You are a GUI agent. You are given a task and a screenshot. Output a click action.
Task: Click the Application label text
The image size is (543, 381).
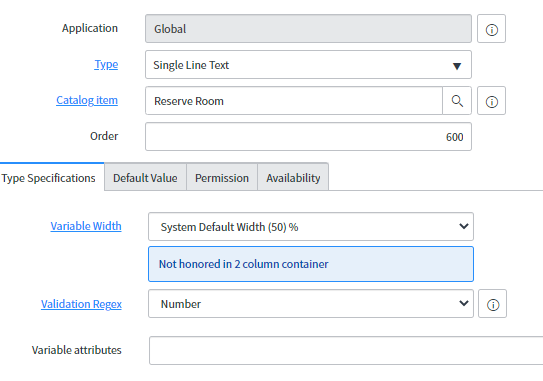coord(90,28)
